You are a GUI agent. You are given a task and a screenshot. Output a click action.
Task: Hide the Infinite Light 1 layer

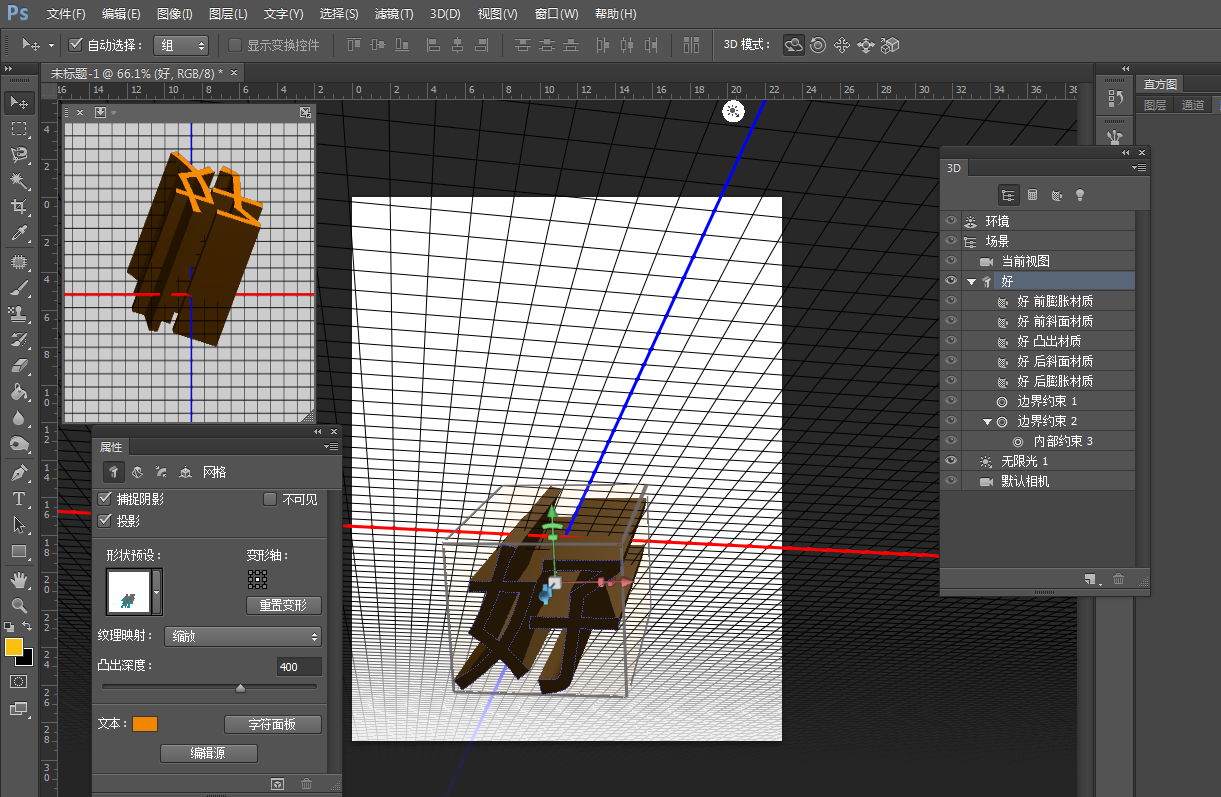click(x=951, y=461)
